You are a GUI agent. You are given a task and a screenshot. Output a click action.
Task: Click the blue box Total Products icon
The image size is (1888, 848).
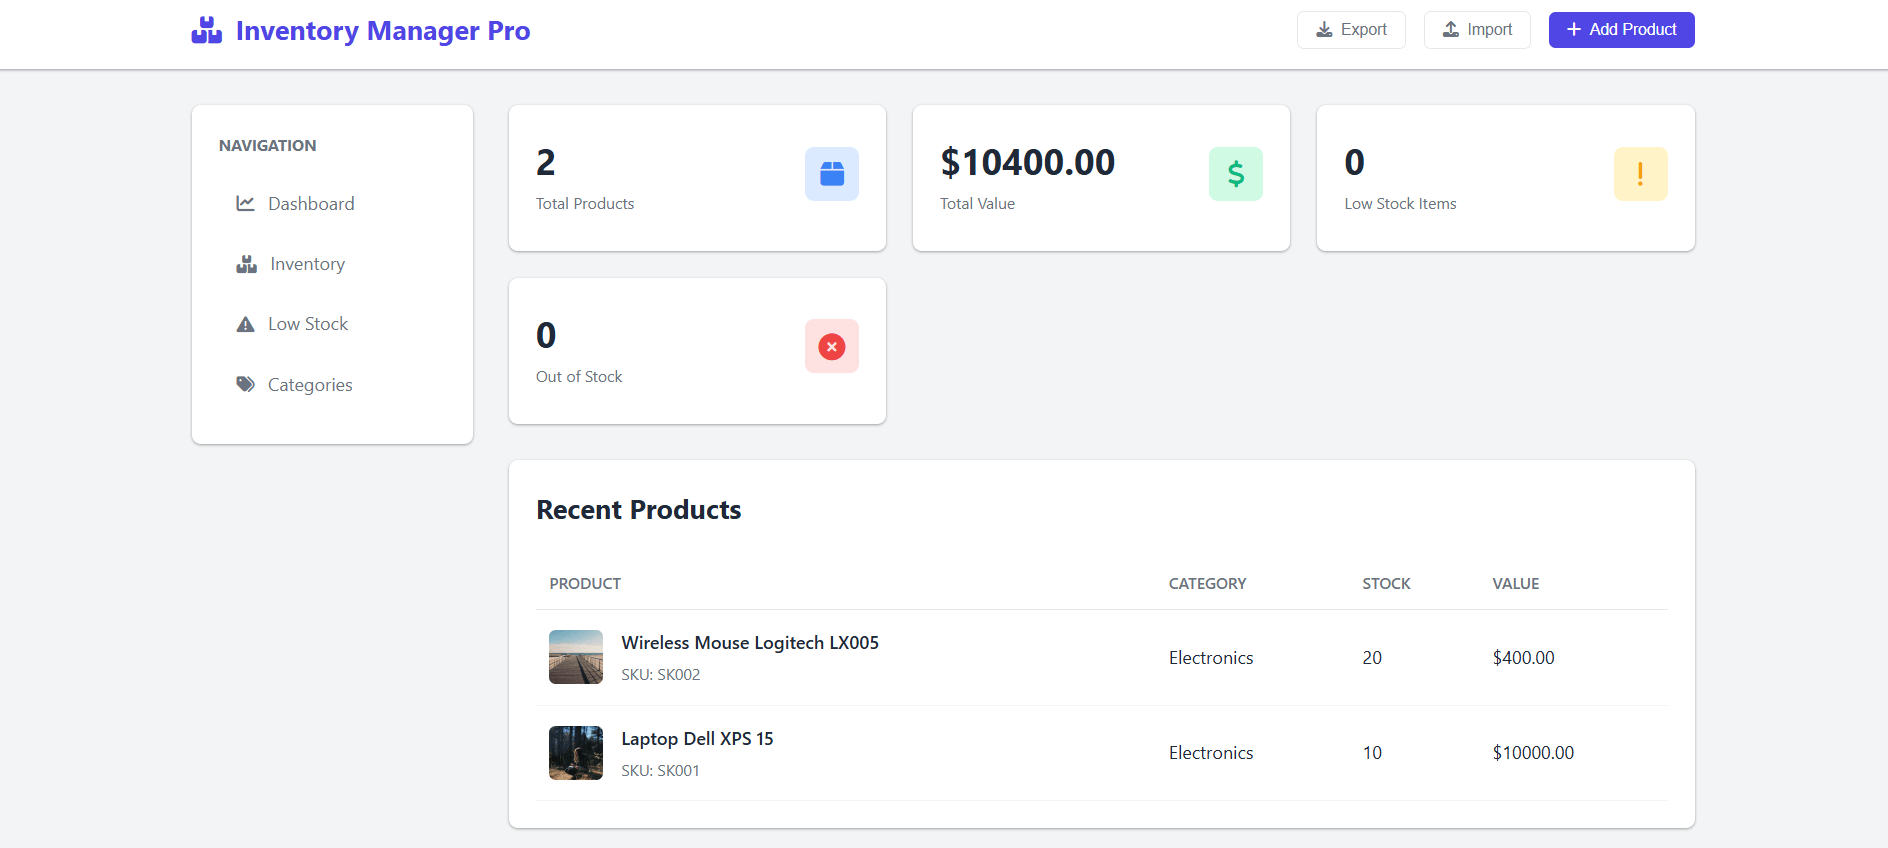coord(831,174)
